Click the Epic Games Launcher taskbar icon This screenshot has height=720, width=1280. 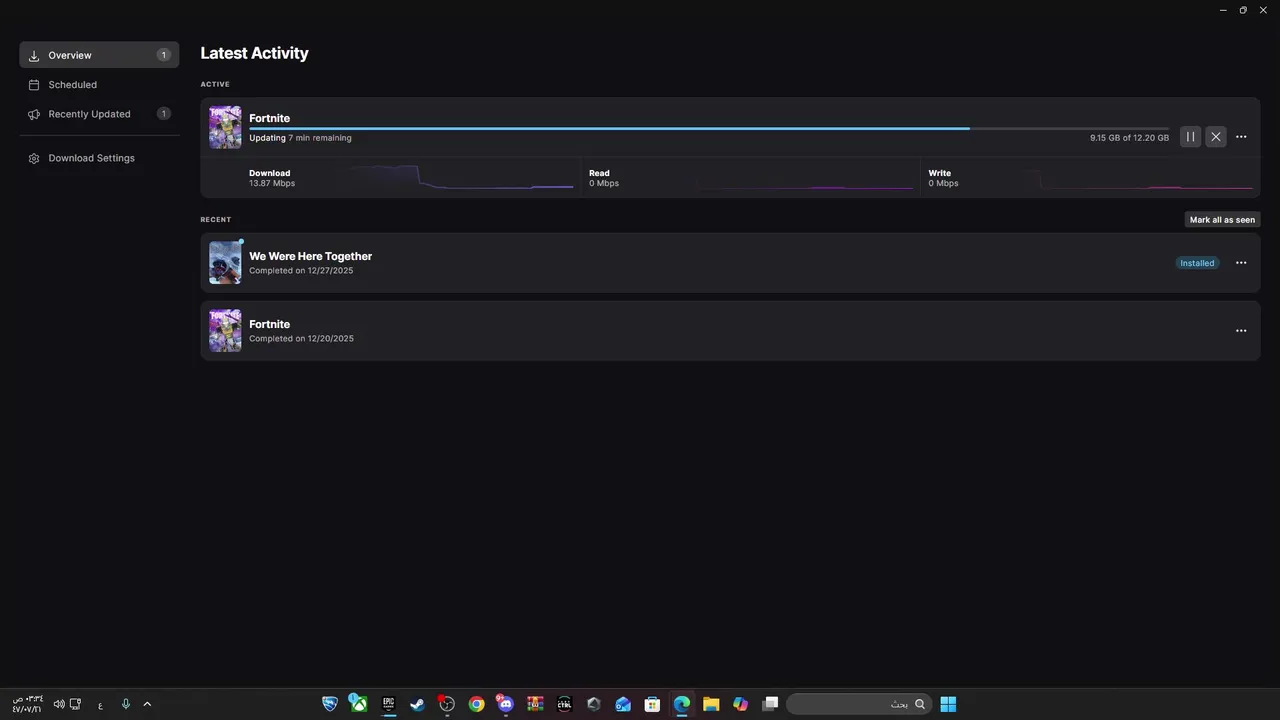pos(389,704)
